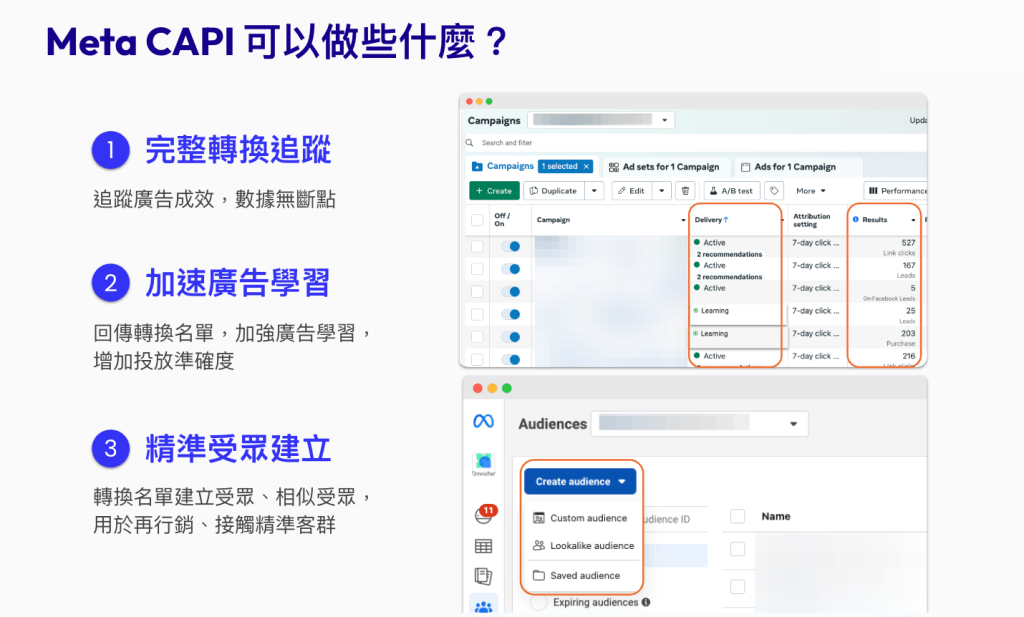Open the ad account dropdown beside Campaigns

coord(601,119)
